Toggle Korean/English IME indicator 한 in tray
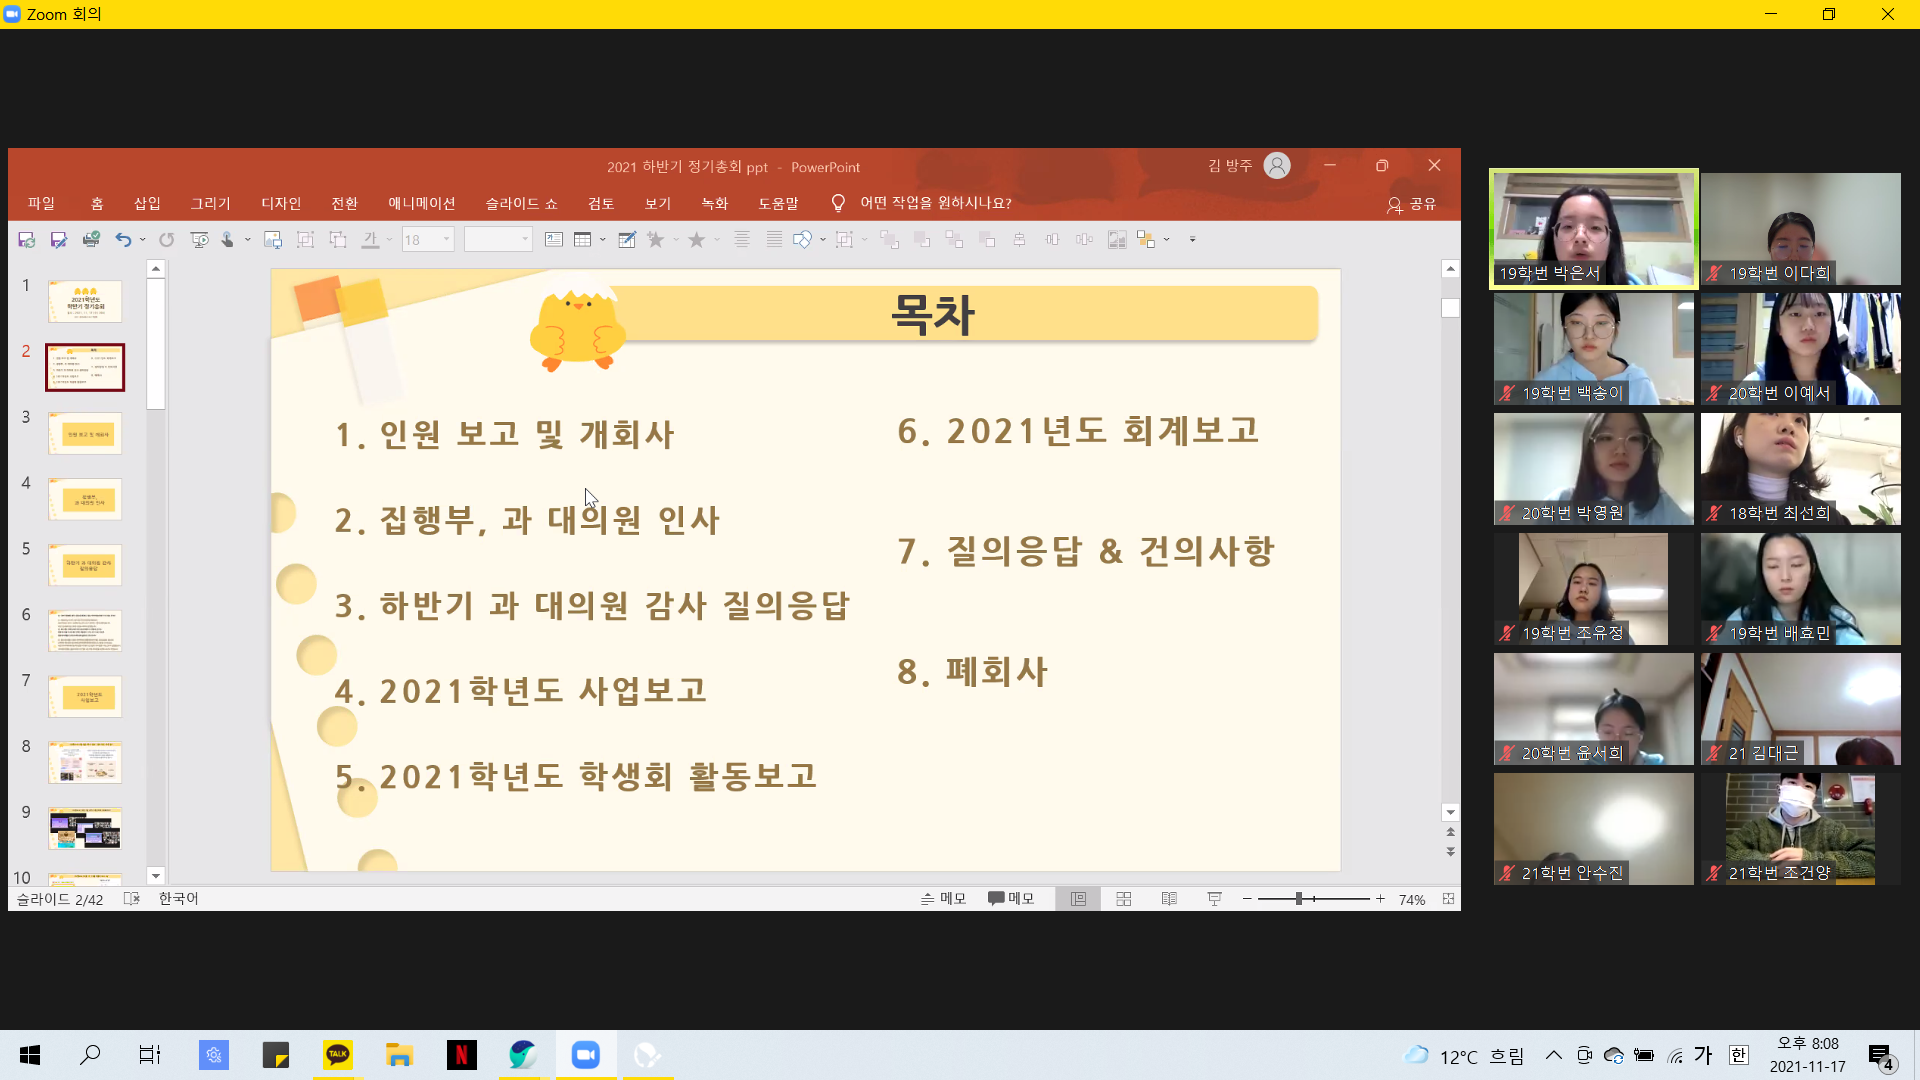This screenshot has width=1920, height=1080. [1739, 1055]
